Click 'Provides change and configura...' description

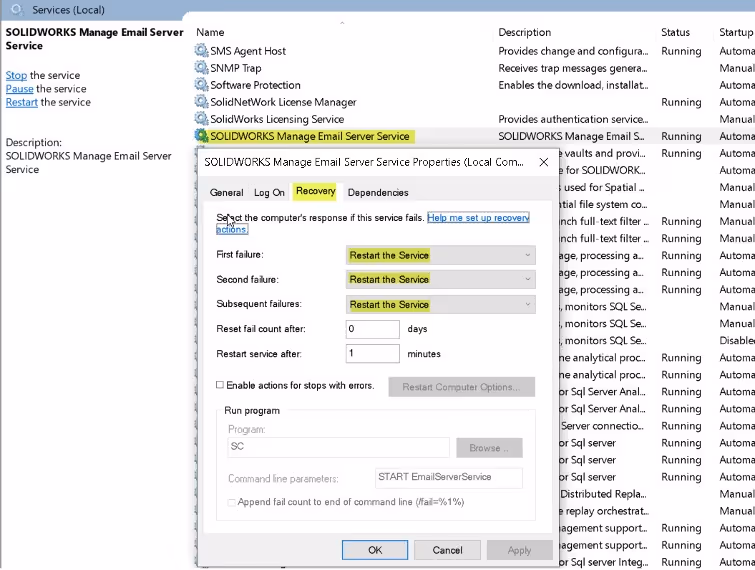(573, 51)
